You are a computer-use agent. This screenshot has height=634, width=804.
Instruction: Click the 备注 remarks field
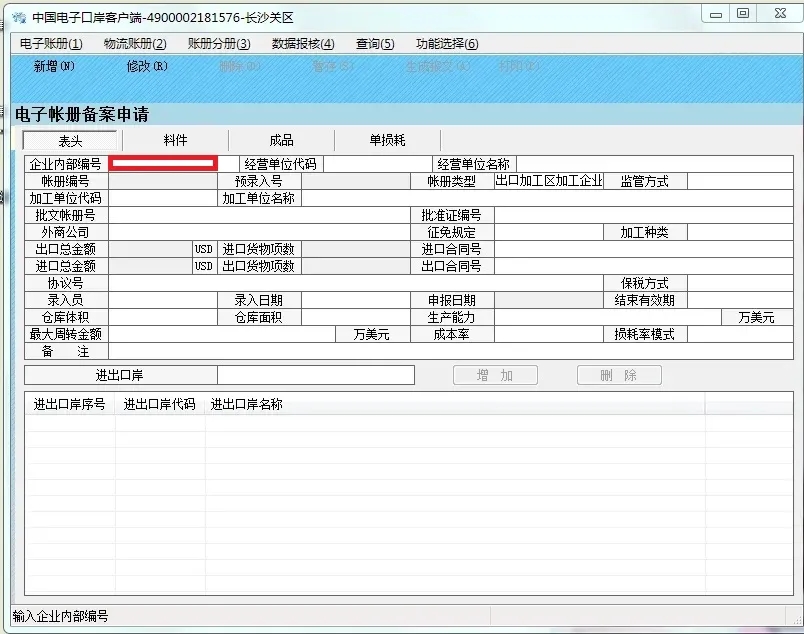450,352
